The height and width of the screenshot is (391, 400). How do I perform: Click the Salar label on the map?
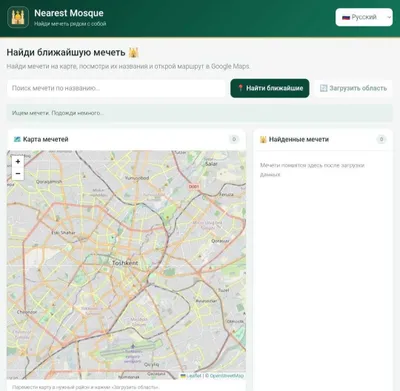point(211,164)
